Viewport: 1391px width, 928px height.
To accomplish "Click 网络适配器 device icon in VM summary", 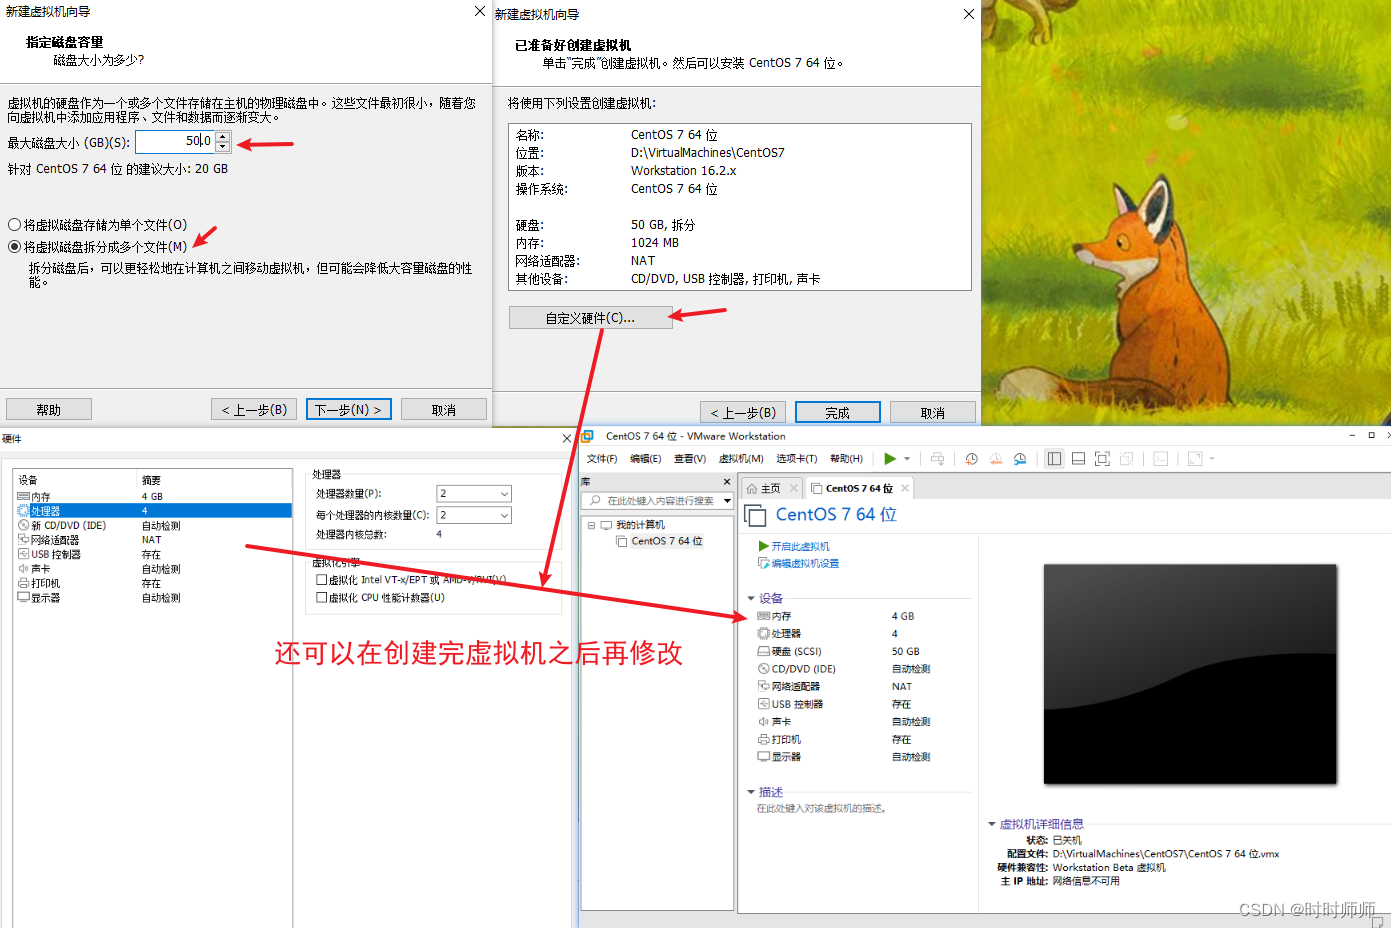I will [764, 686].
